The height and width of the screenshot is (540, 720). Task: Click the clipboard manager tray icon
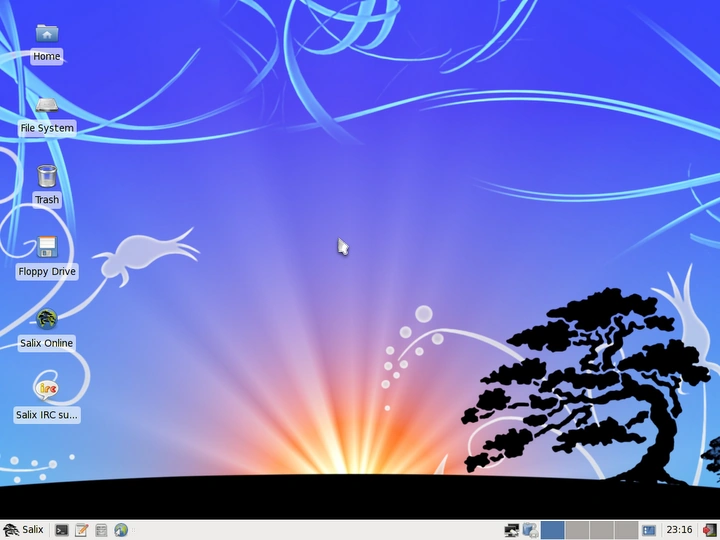click(x=530, y=530)
